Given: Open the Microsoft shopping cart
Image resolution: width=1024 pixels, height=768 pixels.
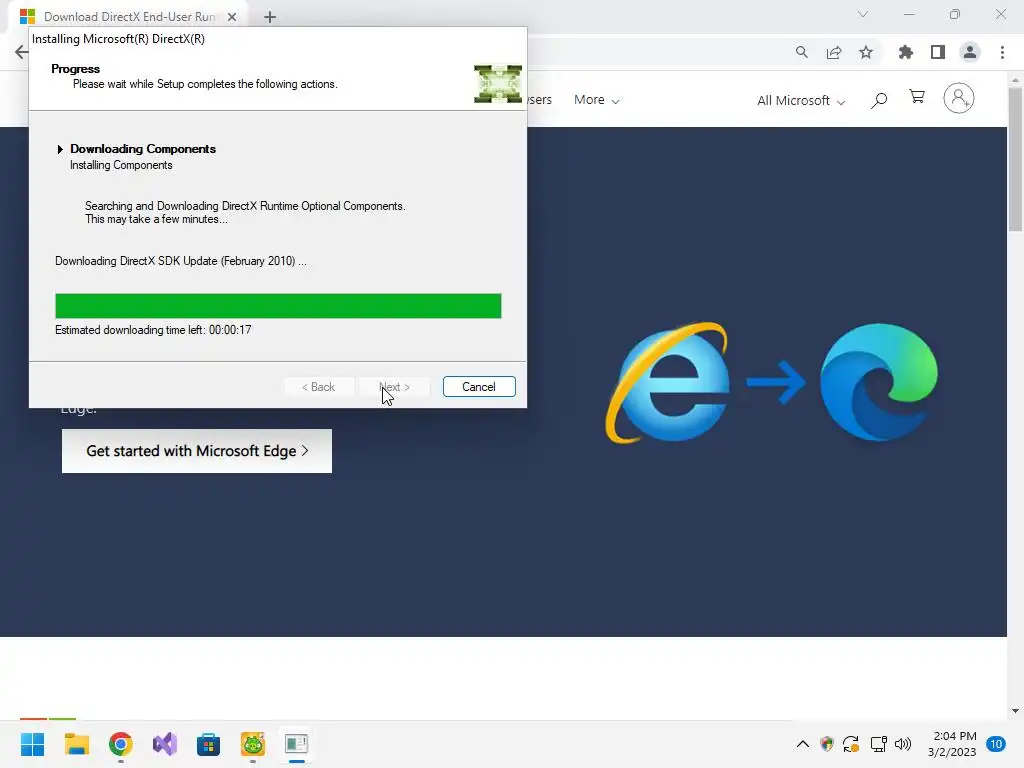Looking at the screenshot, I should (x=917, y=97).
